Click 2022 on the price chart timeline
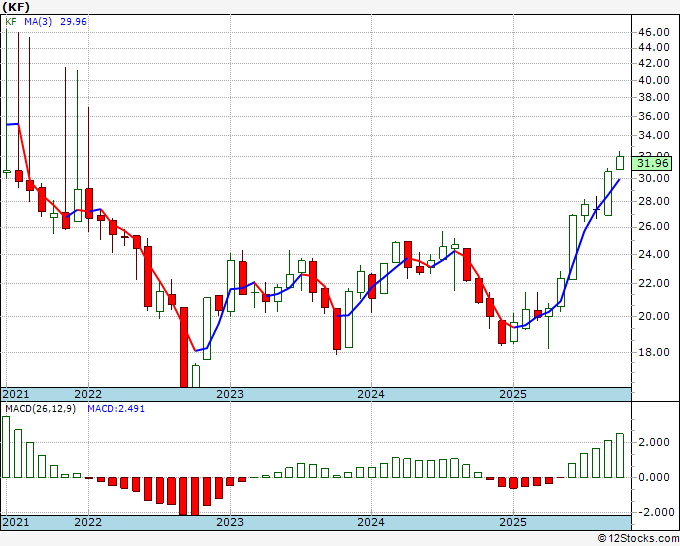Image resolution: width=680 pixels, height=546 pixels. tap(88, 394)
